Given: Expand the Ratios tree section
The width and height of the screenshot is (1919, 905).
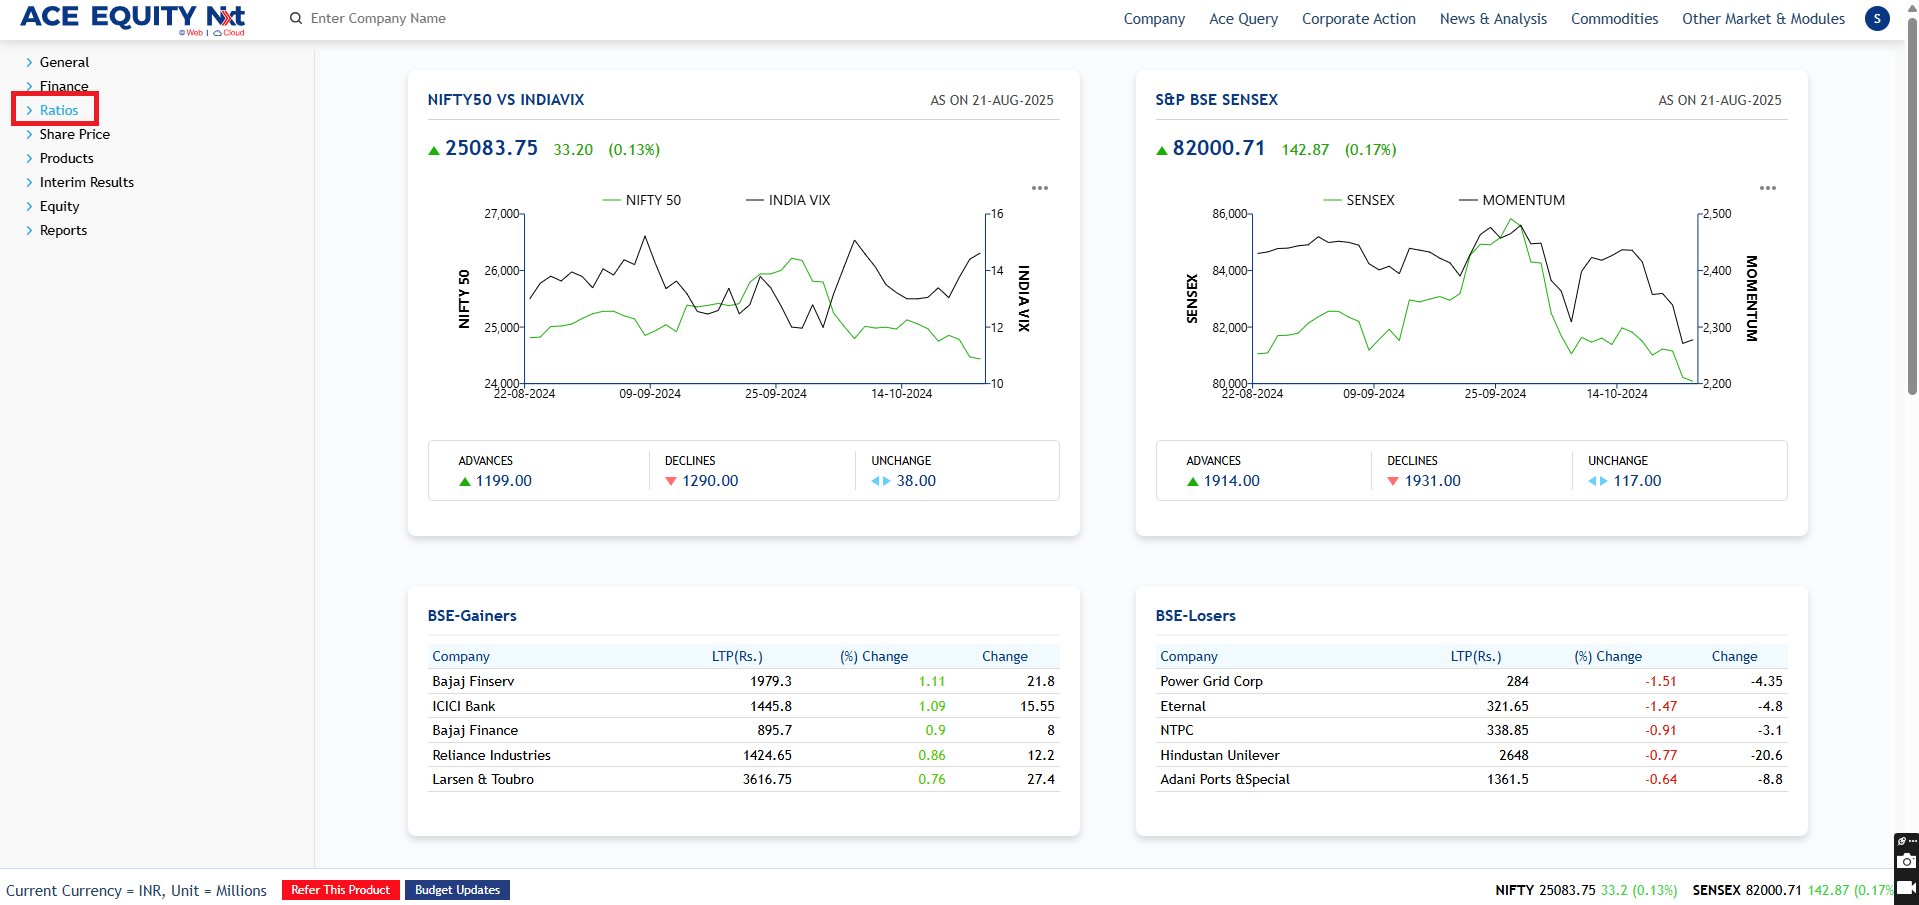Looking at the screenshot, I should coord(58,110).
